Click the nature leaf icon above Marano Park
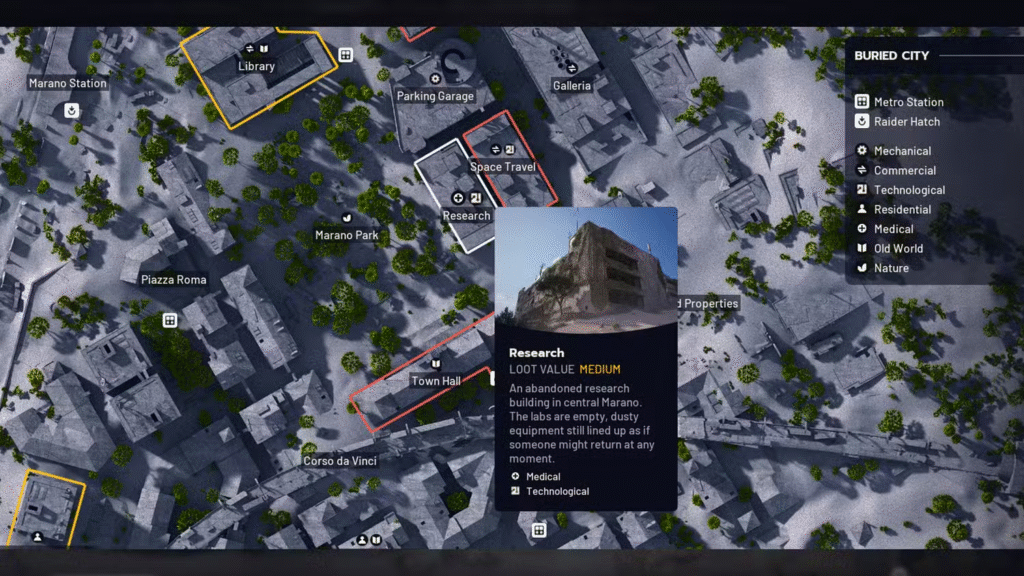 pyautogui.click(x=347, y=217)
